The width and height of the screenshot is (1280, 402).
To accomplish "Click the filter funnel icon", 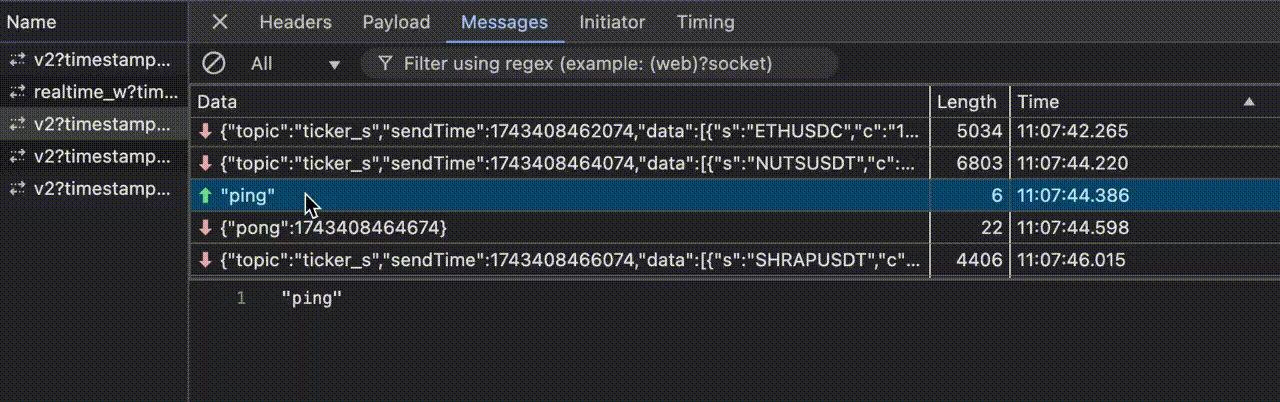I will point(384,64).
